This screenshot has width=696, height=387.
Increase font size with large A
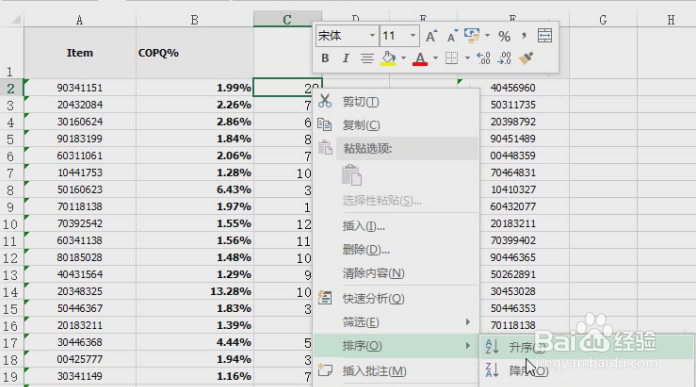pyautogui.click(x=431, y=36)
